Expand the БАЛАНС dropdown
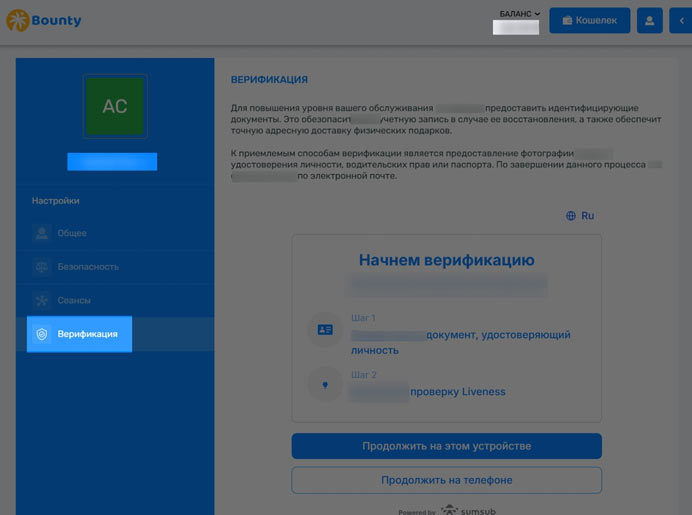The height and width of the screenshot is (515, 692). point(519,14)
